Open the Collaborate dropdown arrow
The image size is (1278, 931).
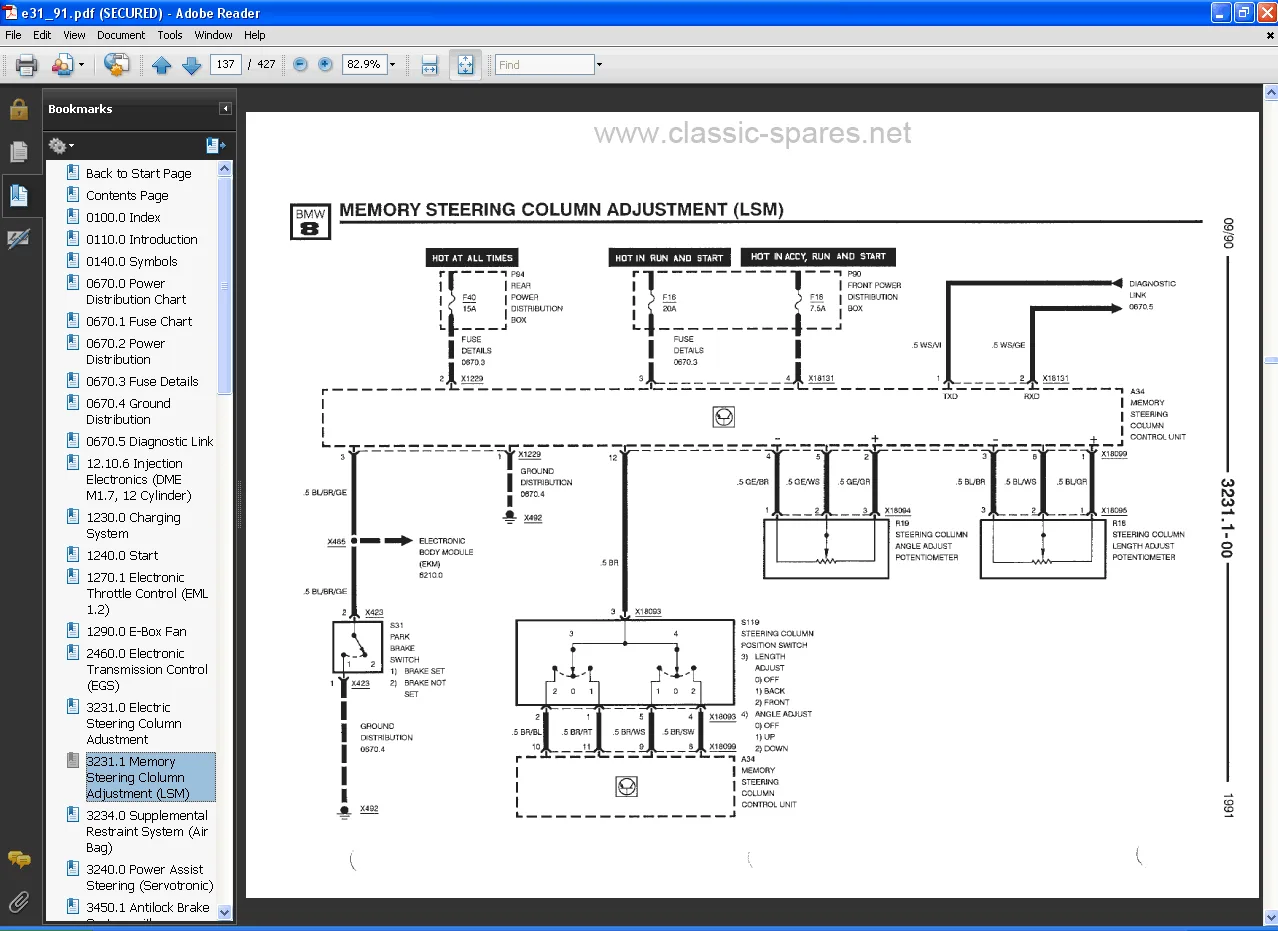point(82,65)
